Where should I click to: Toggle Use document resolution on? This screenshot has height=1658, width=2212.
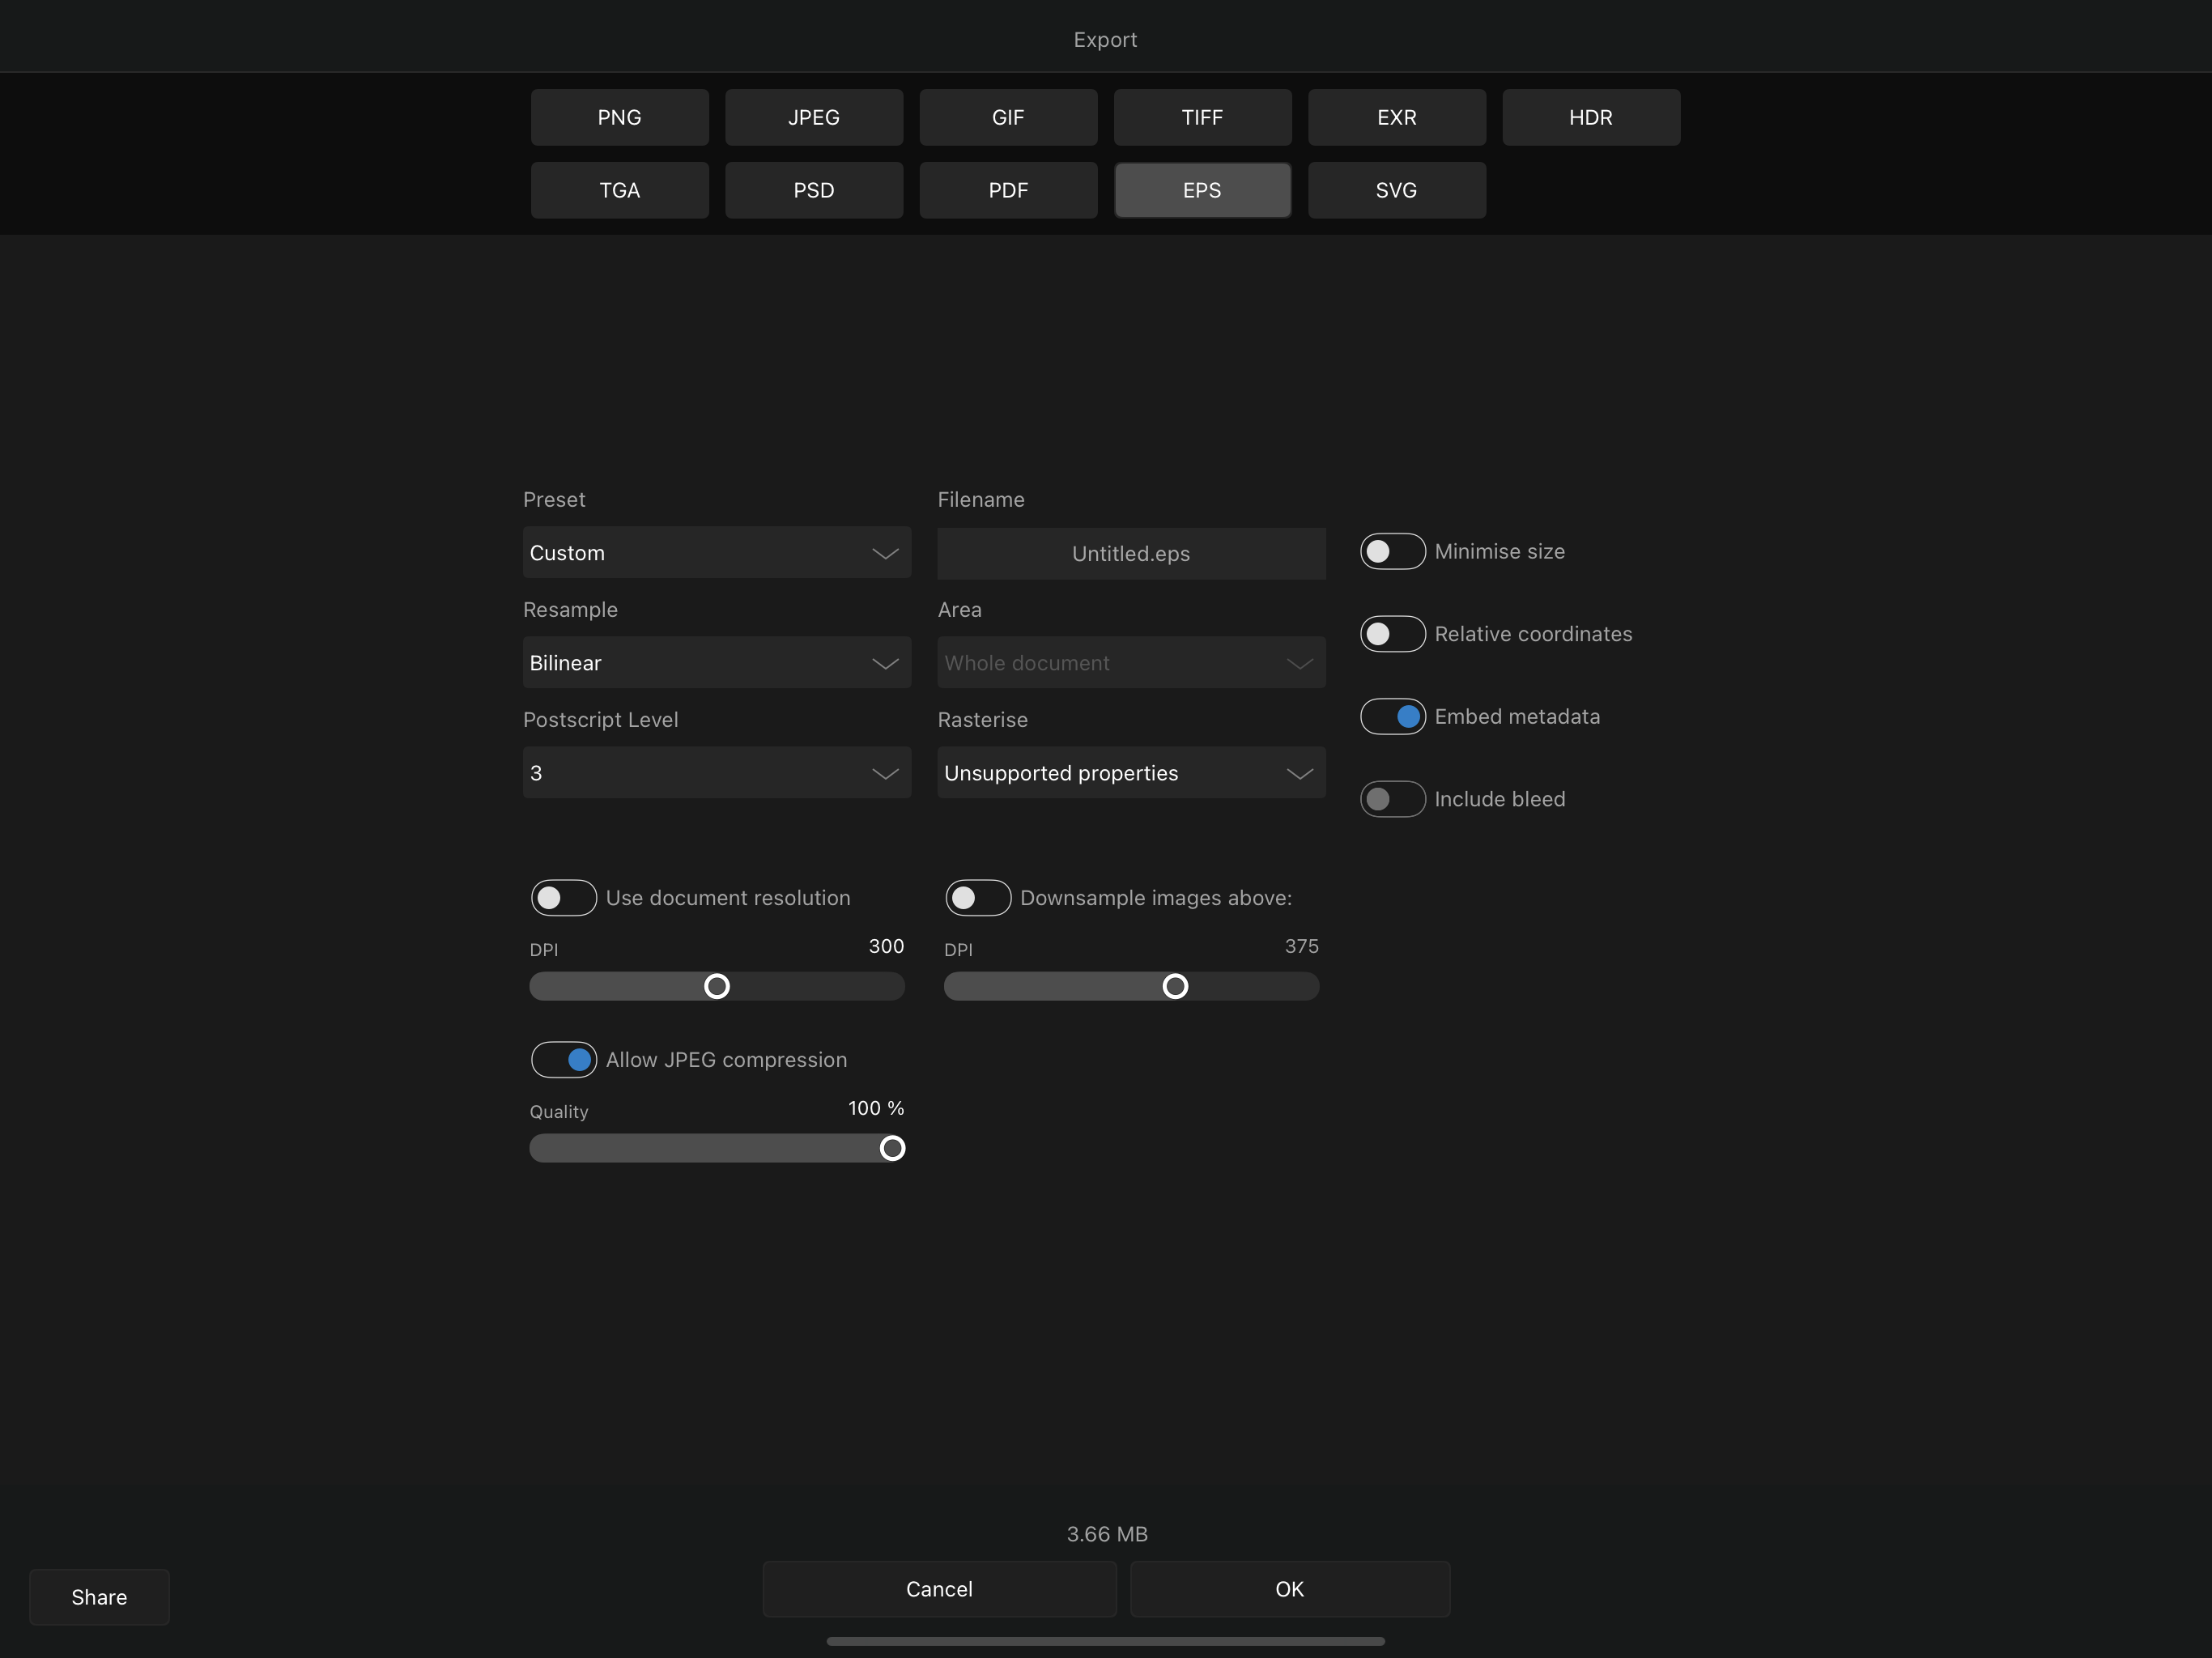tap(563, 898)
